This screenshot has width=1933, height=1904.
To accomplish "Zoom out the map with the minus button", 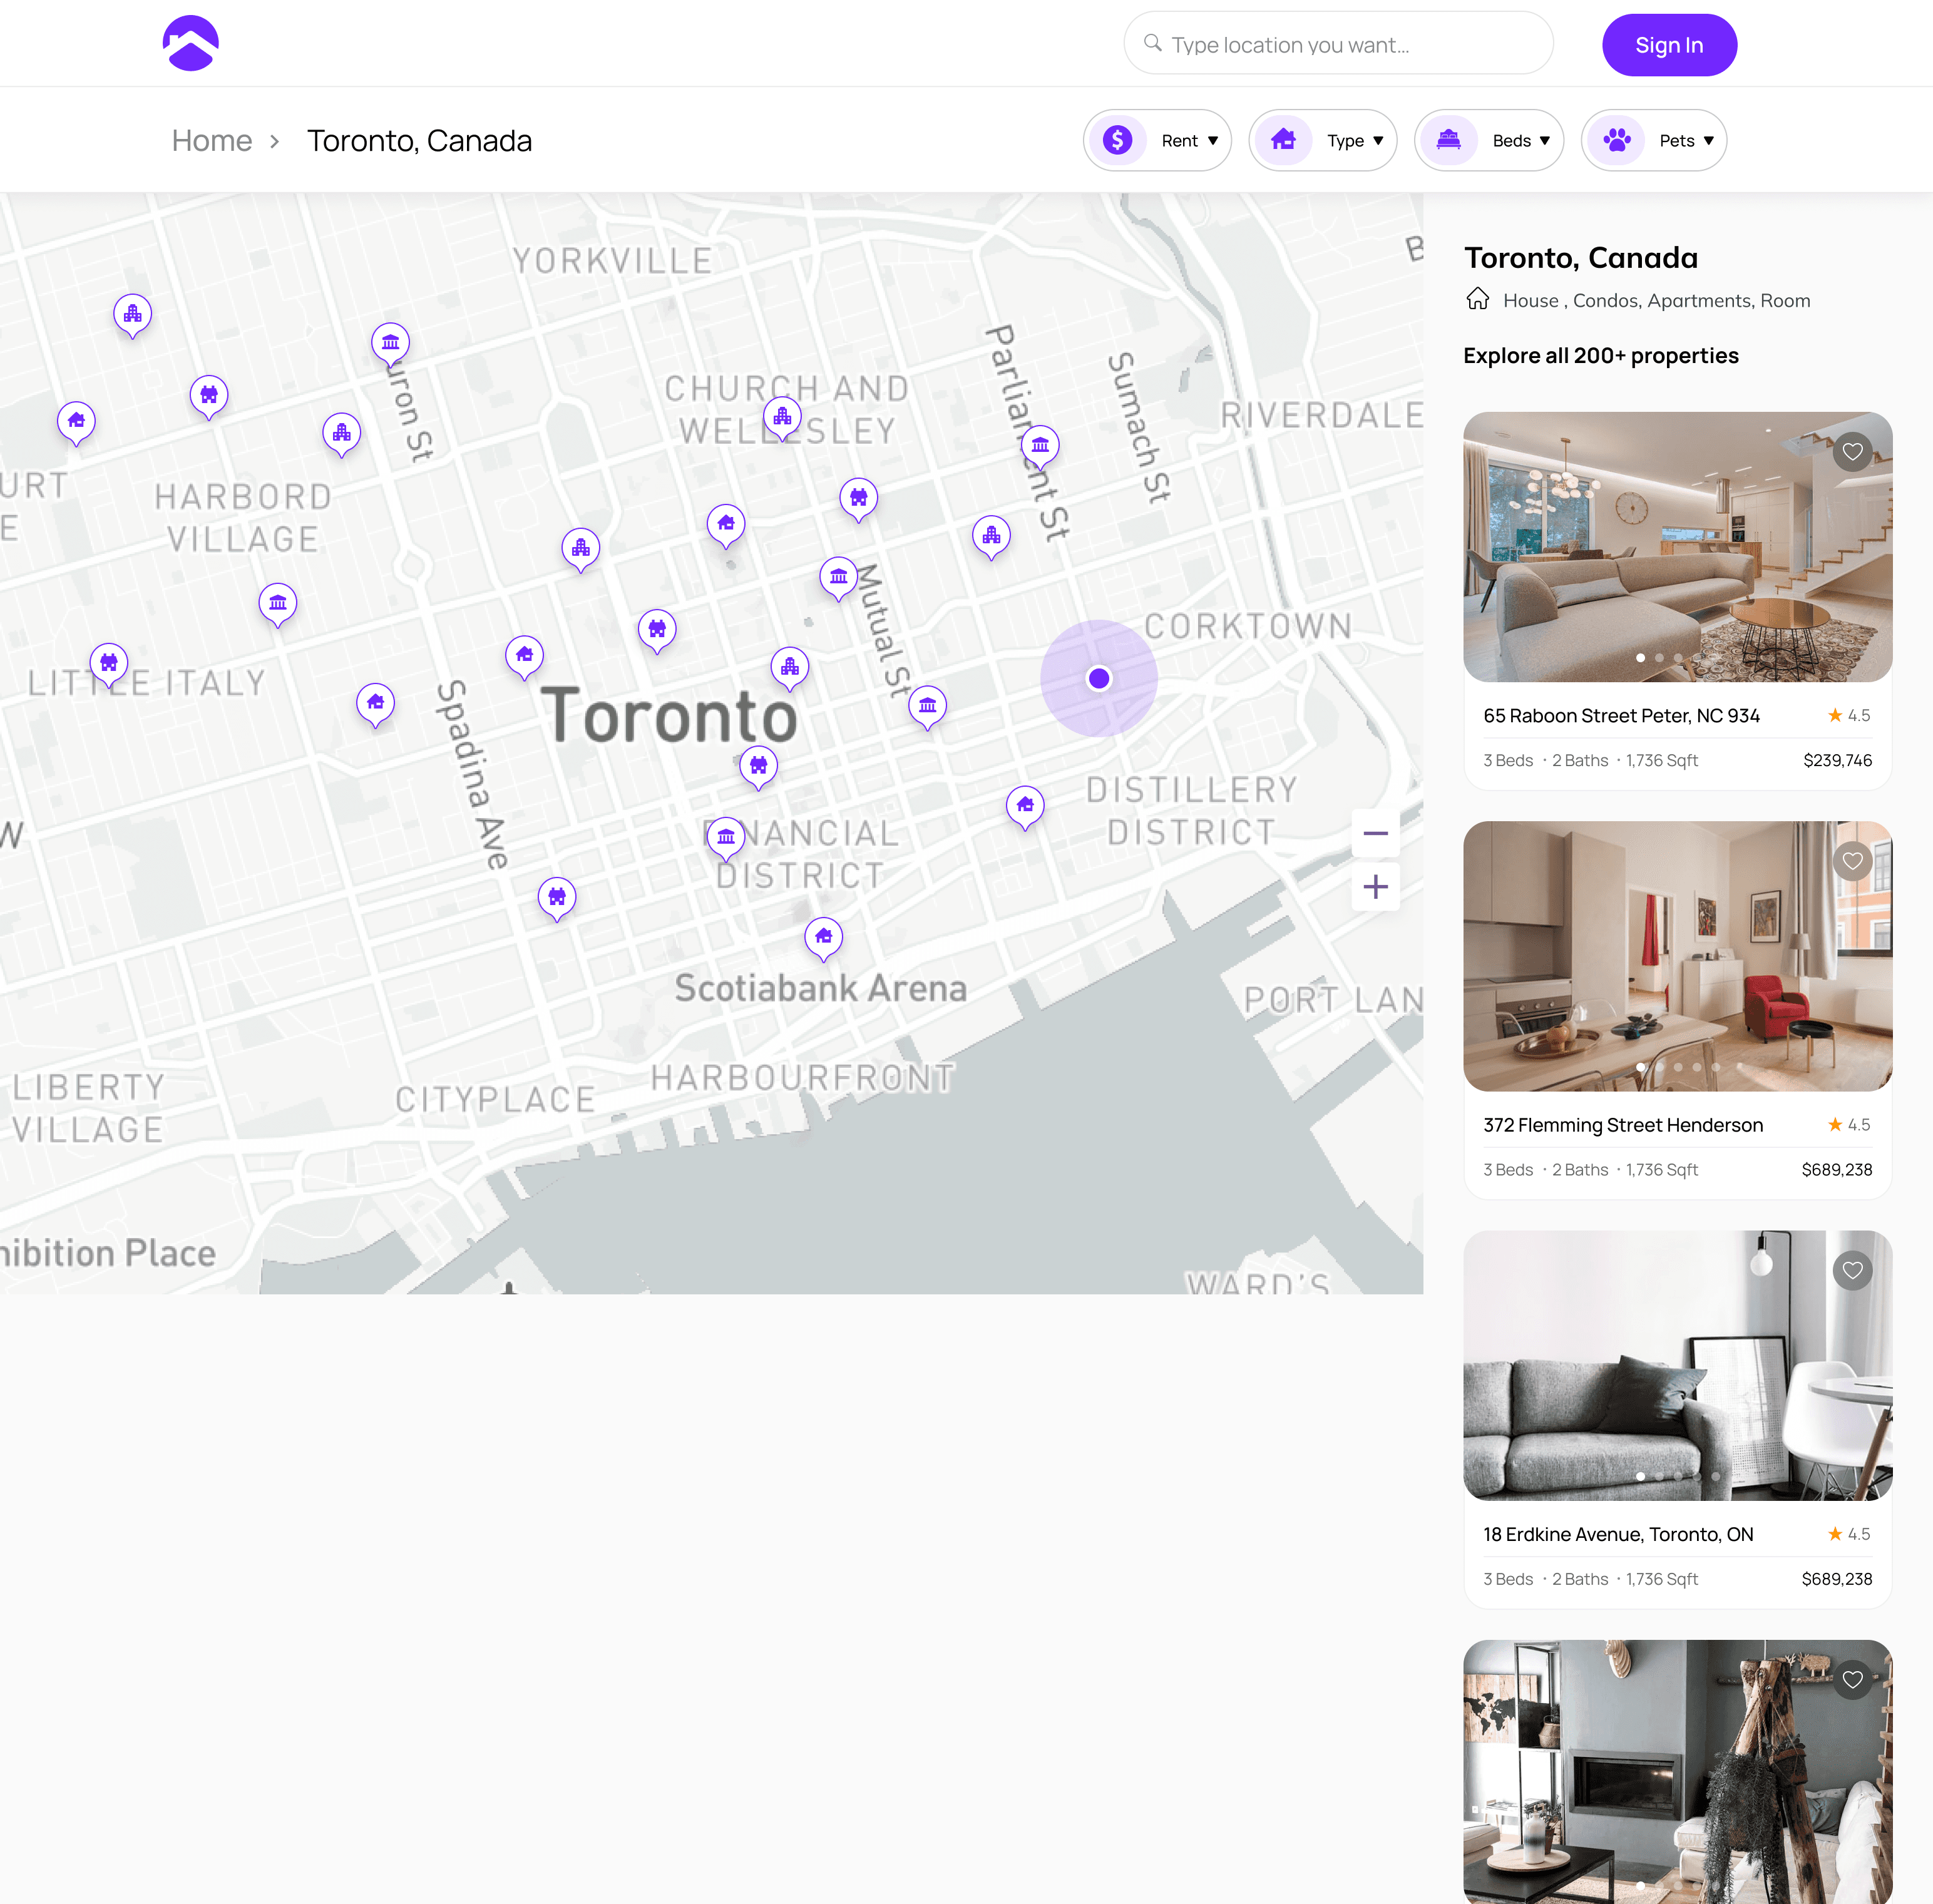I will [1375, 833].
